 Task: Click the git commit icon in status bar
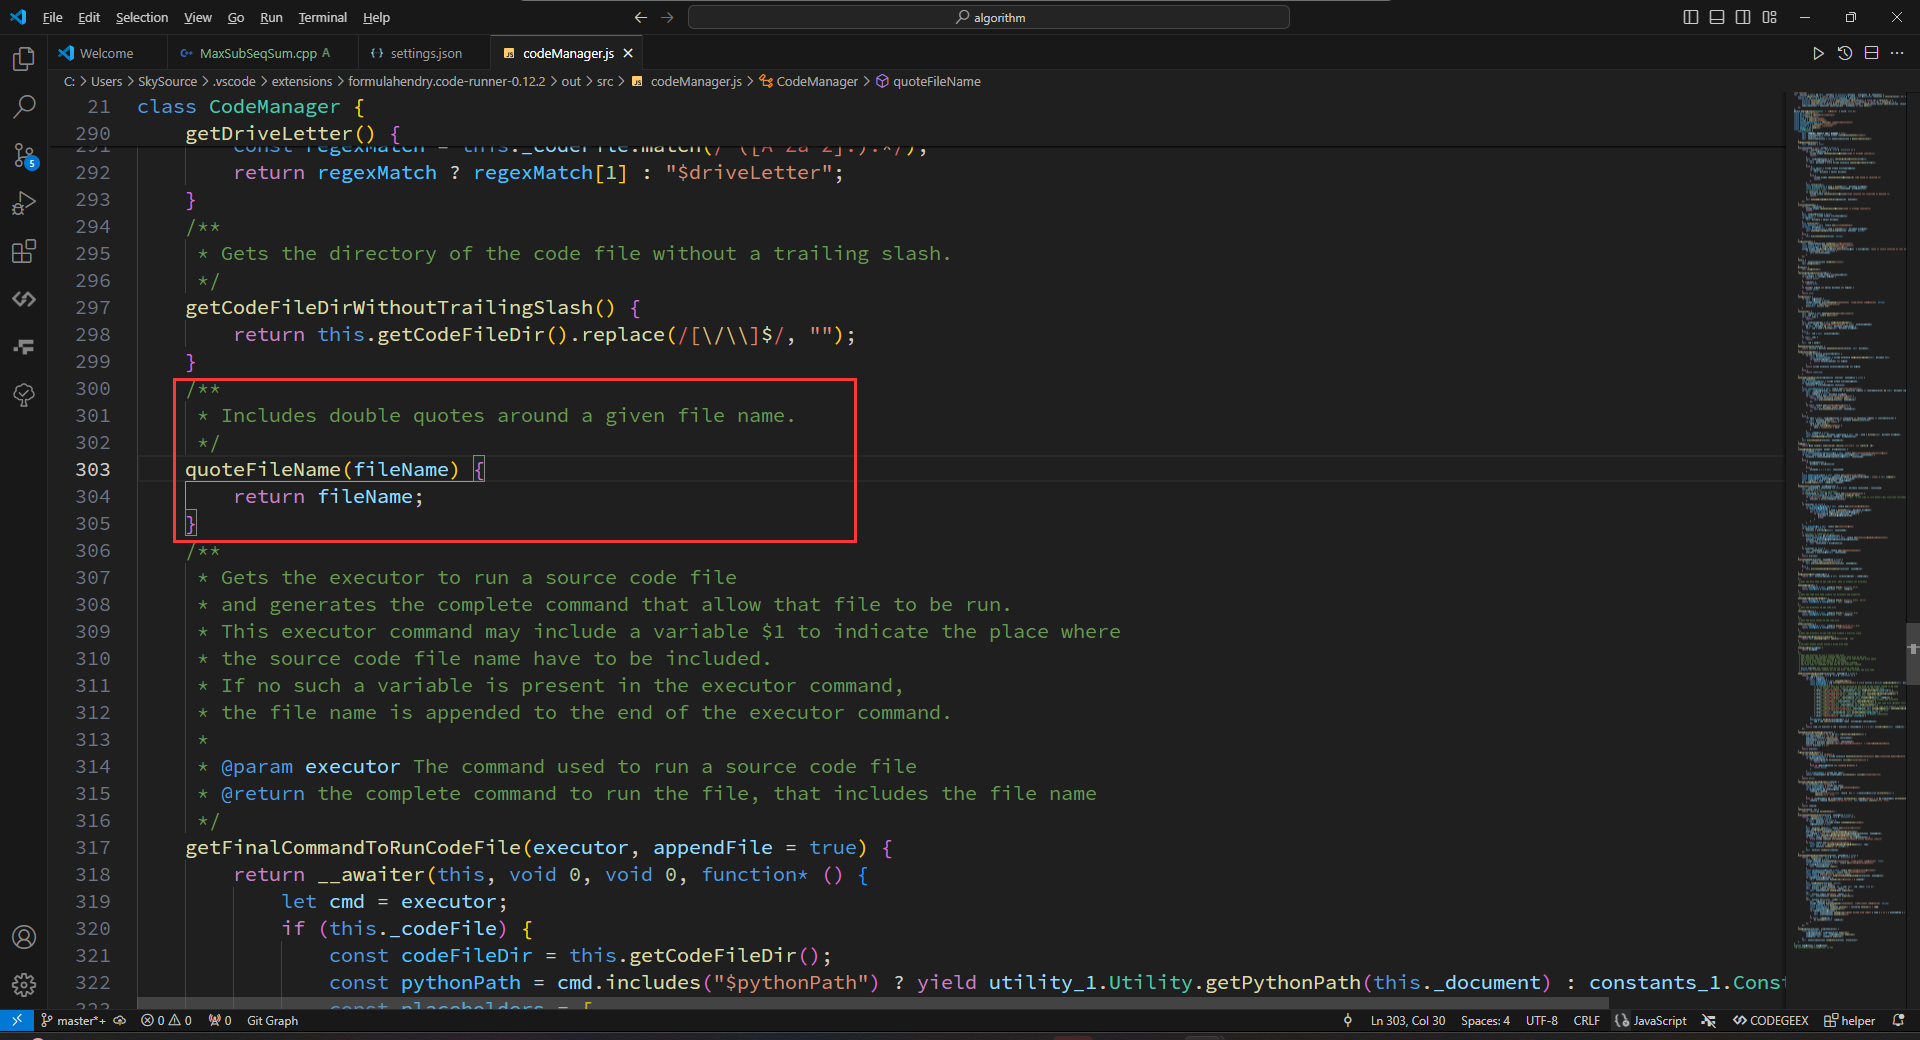1348,1020
